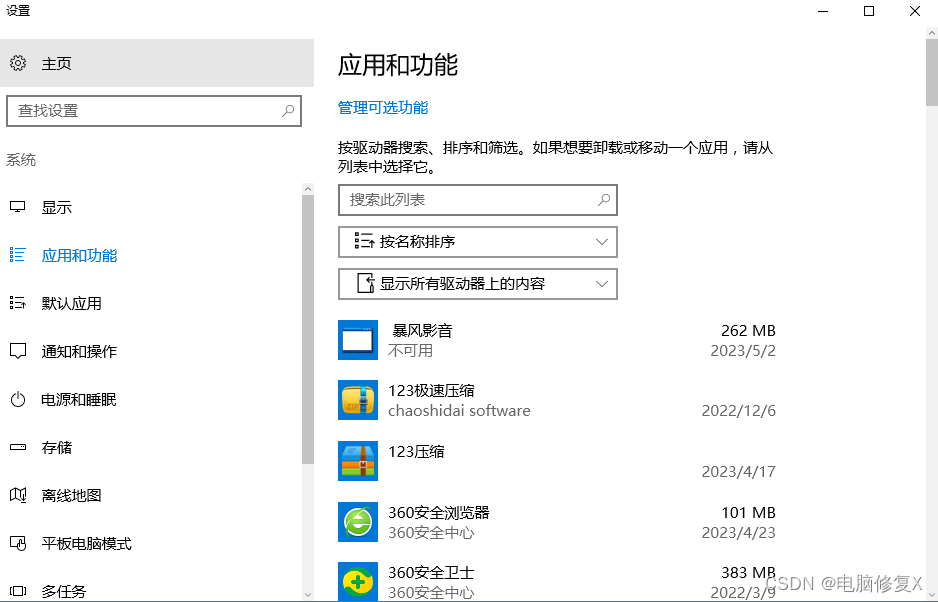Viewport: 938px width, 602px height.
Task: Go to 通知和操作 settings
Action: [x=151, y=351]
